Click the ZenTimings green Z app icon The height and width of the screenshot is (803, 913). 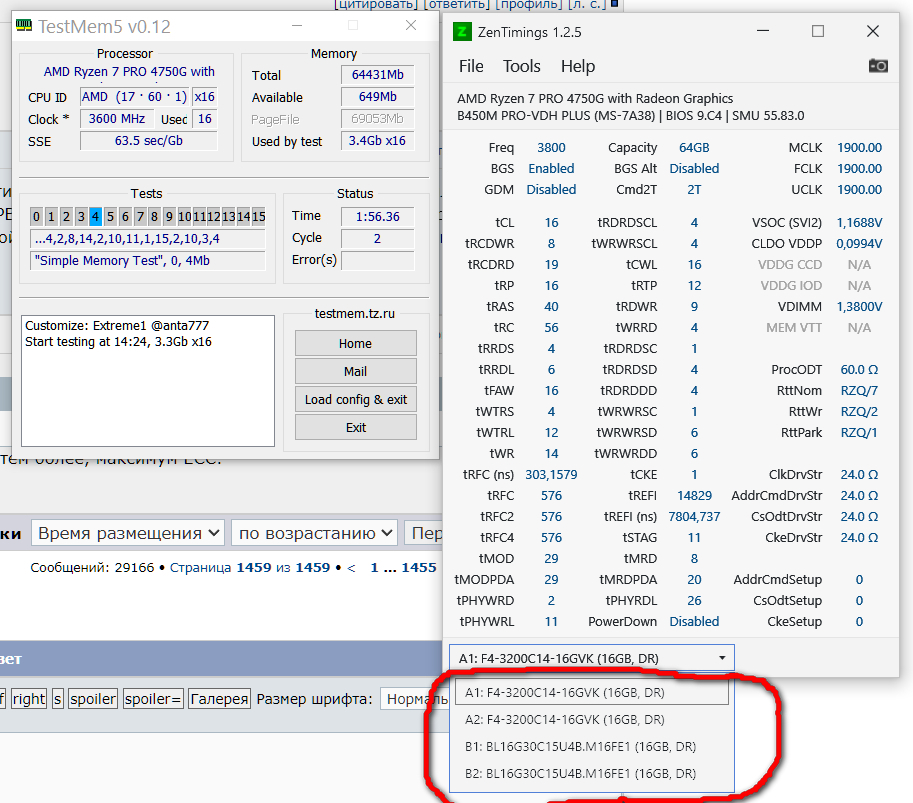pyautogui.click(x=462, y=31)
